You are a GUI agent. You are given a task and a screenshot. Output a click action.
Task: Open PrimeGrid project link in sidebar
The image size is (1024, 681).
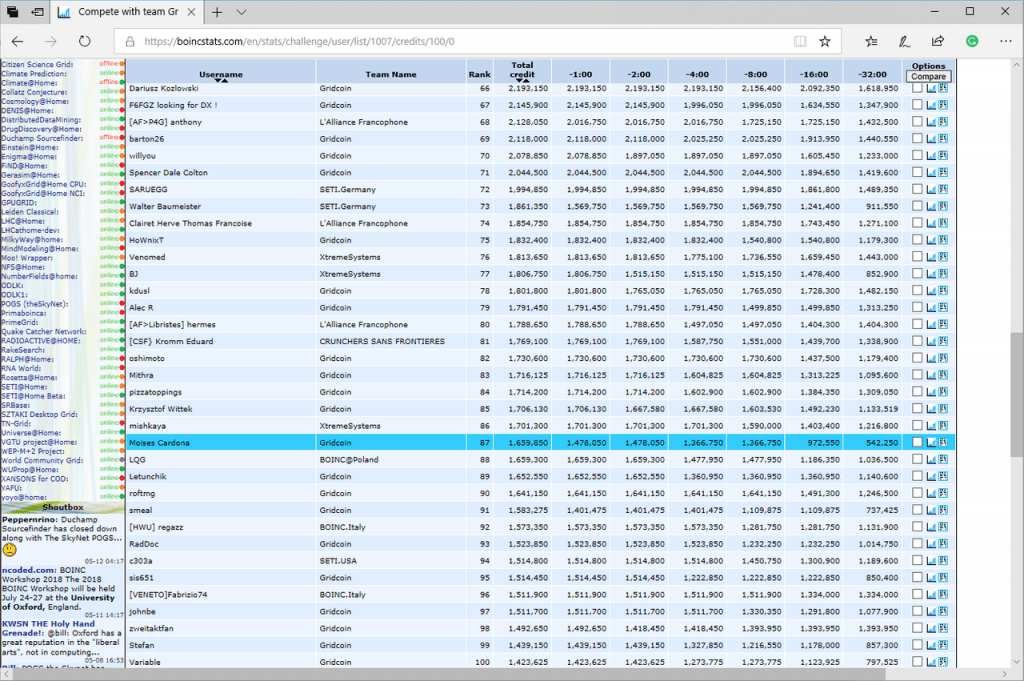(x=20, y=322)
